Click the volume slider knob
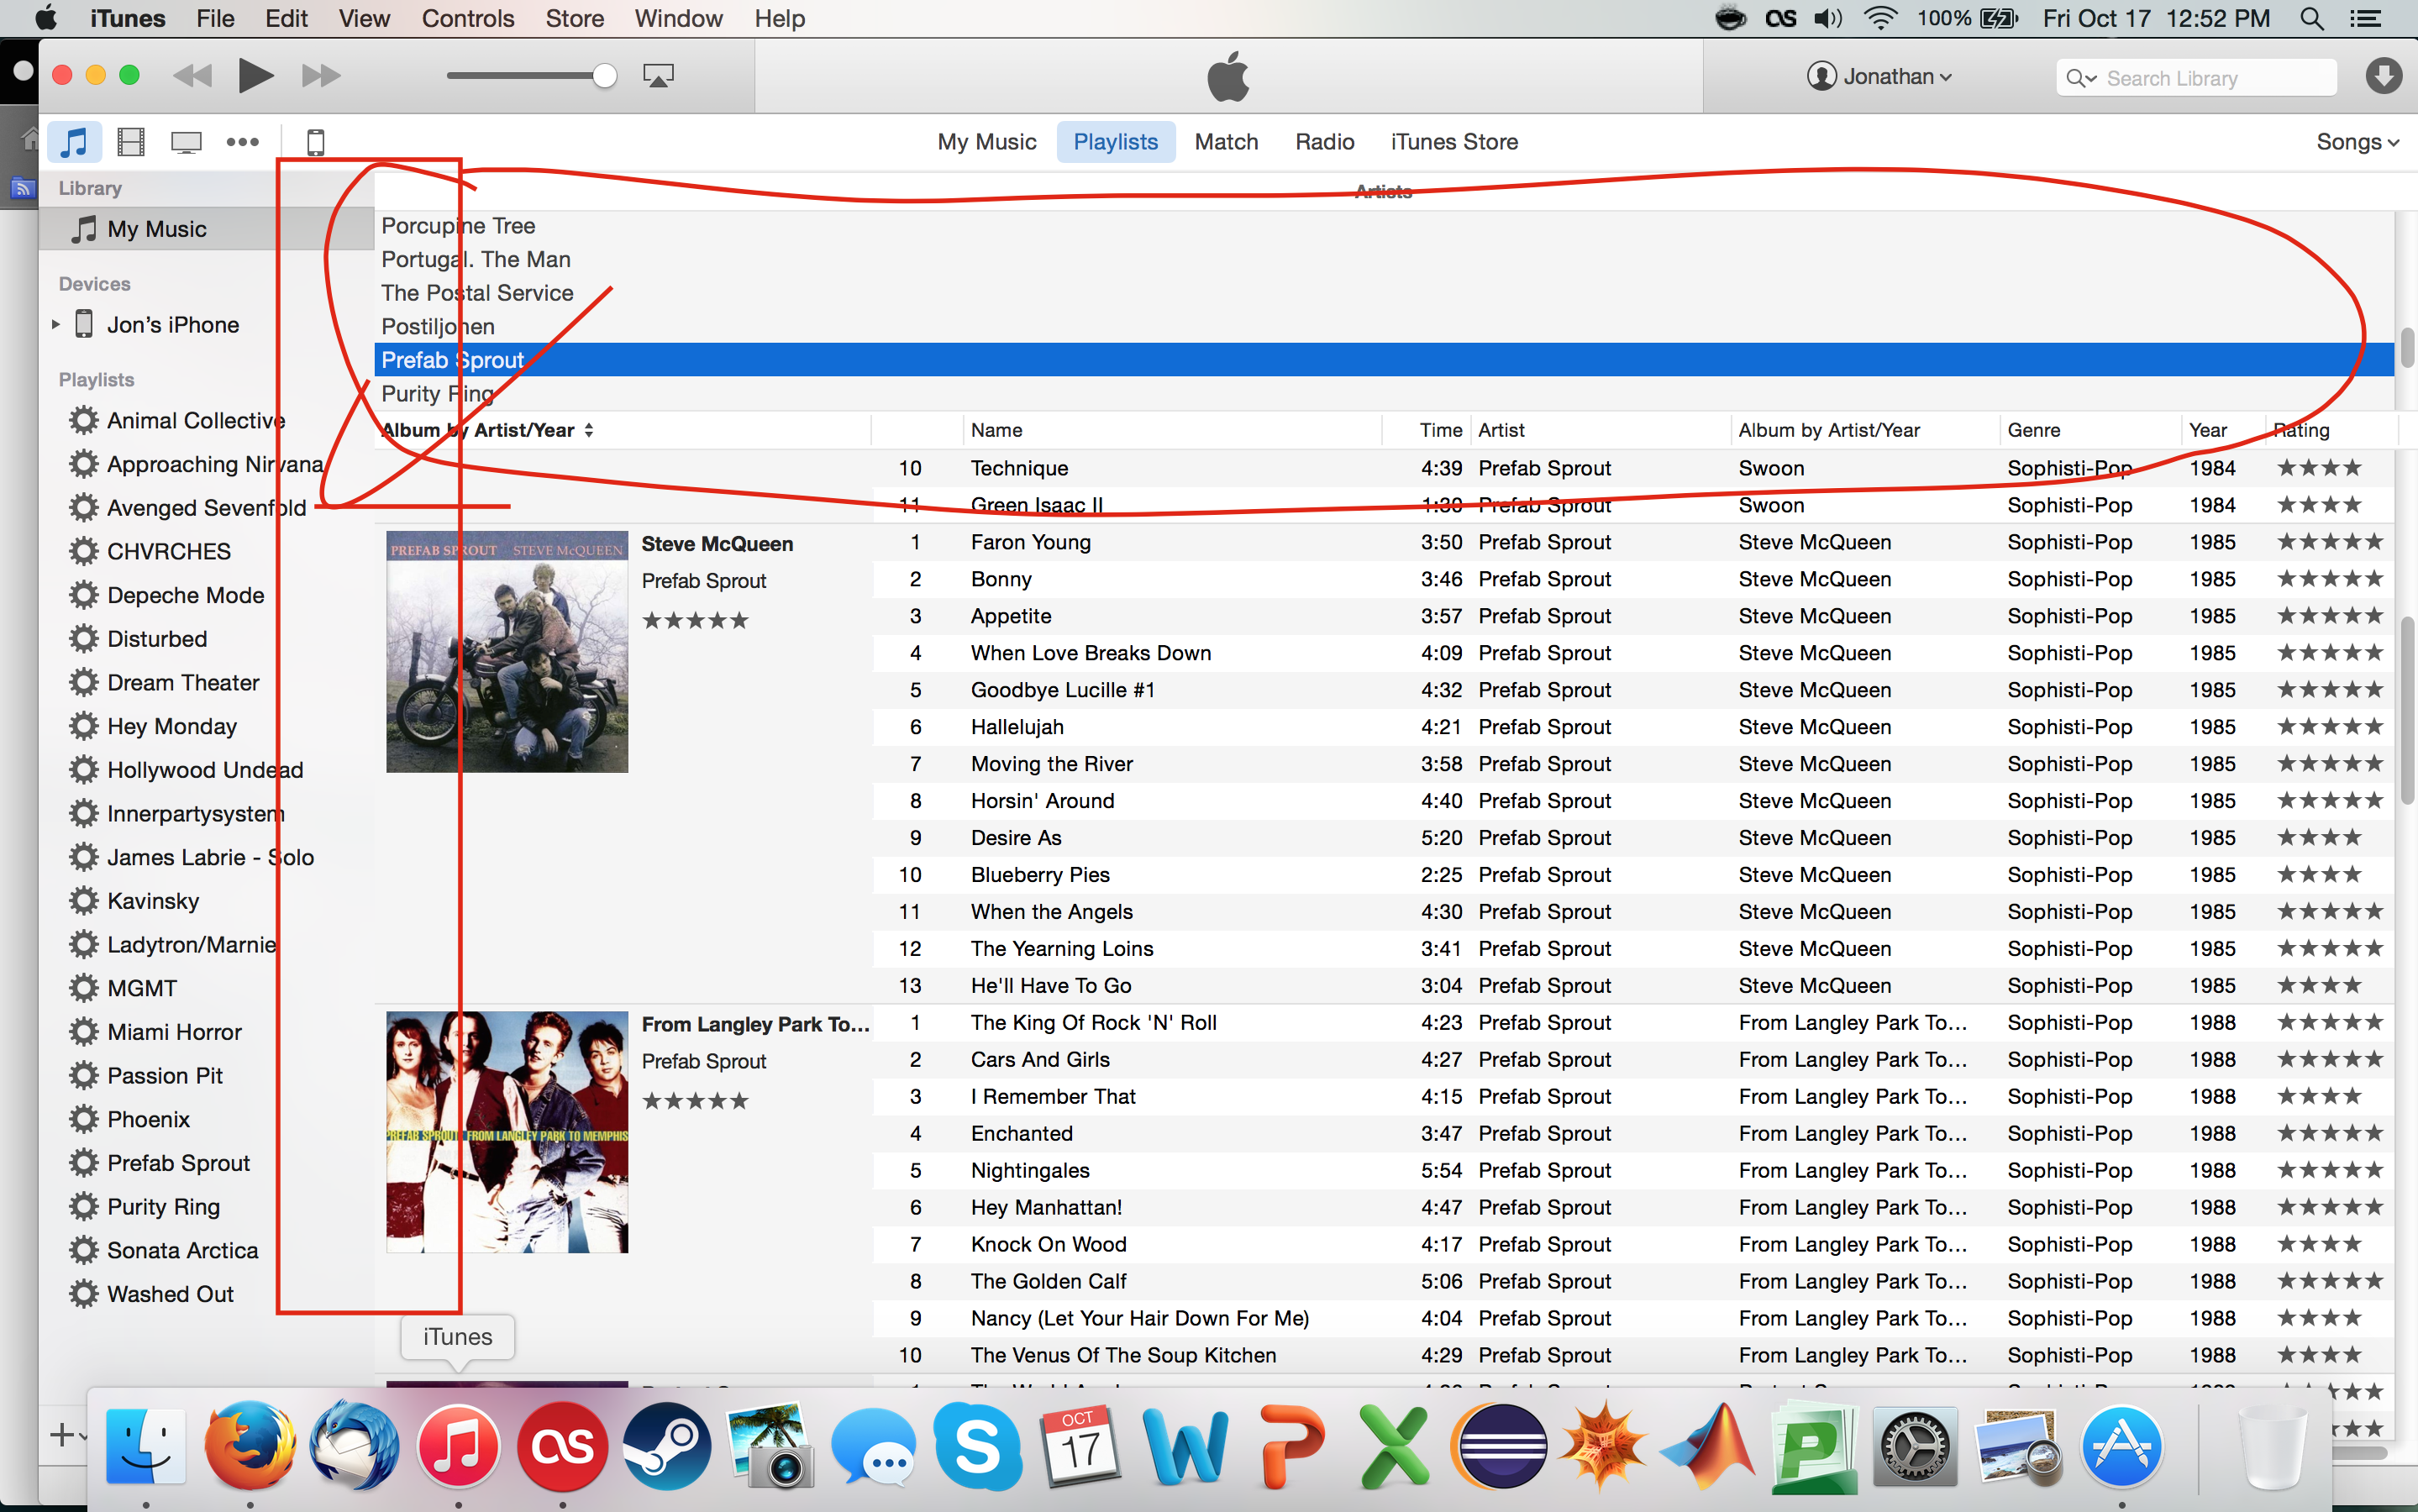 [604, 76]
